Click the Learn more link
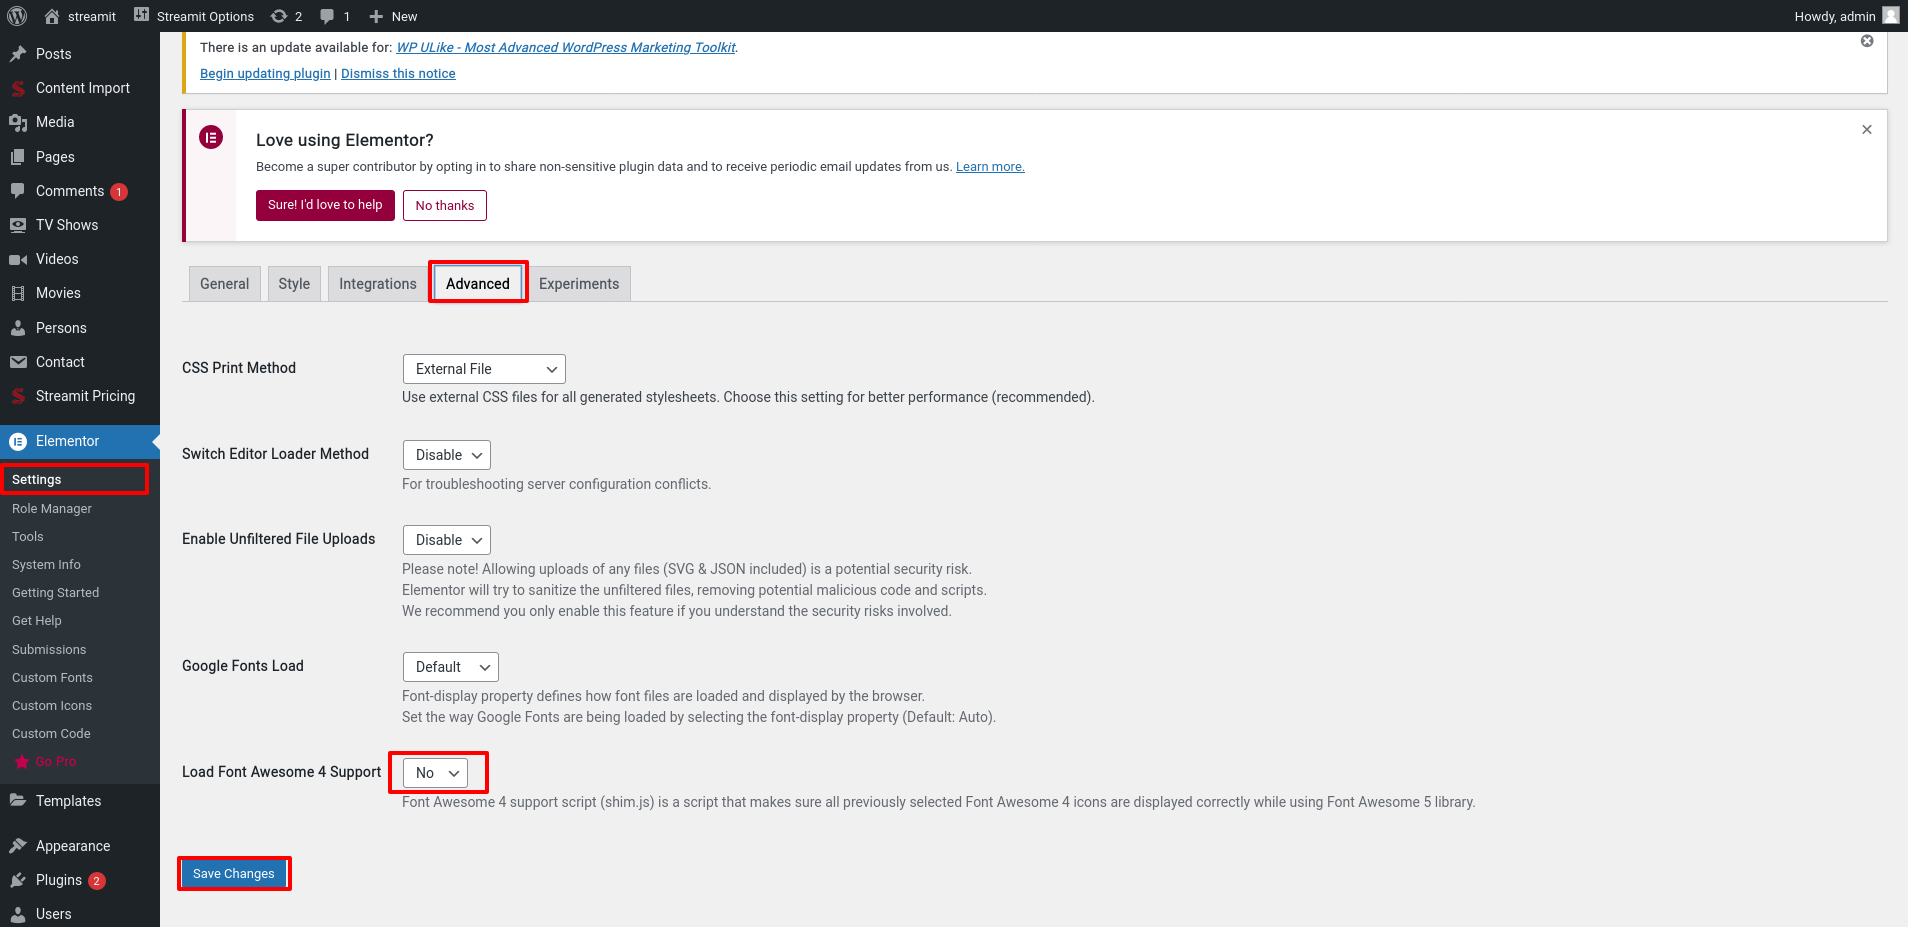This screenshot has width=1908, height=927. point(990,167)
